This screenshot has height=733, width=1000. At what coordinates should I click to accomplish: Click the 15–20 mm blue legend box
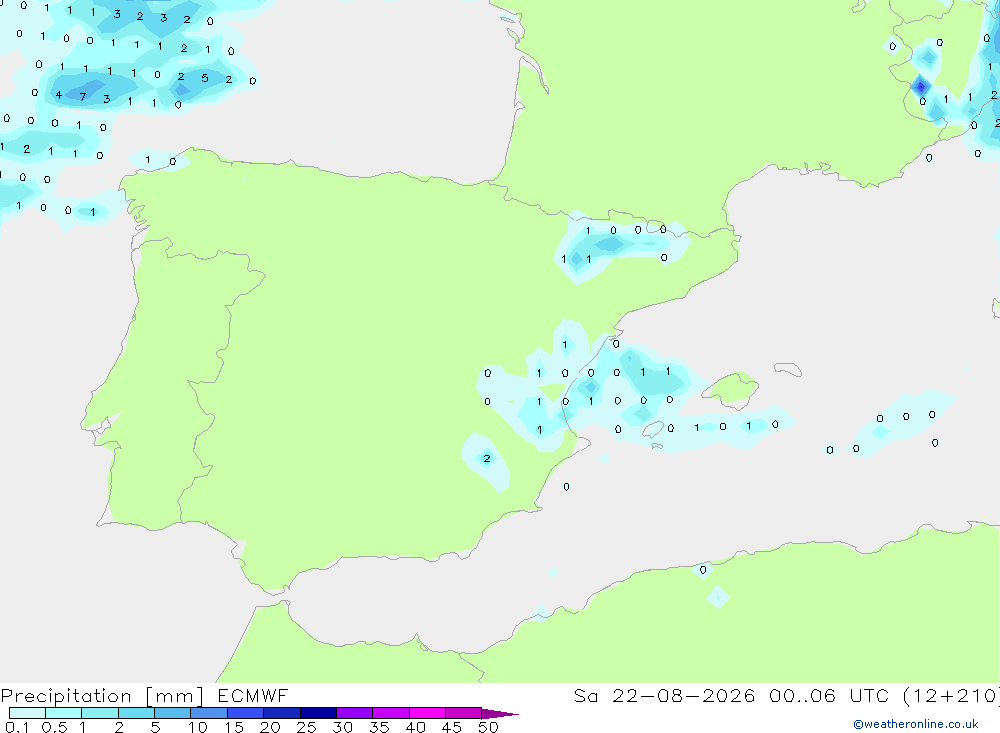(x=245, y=713)
